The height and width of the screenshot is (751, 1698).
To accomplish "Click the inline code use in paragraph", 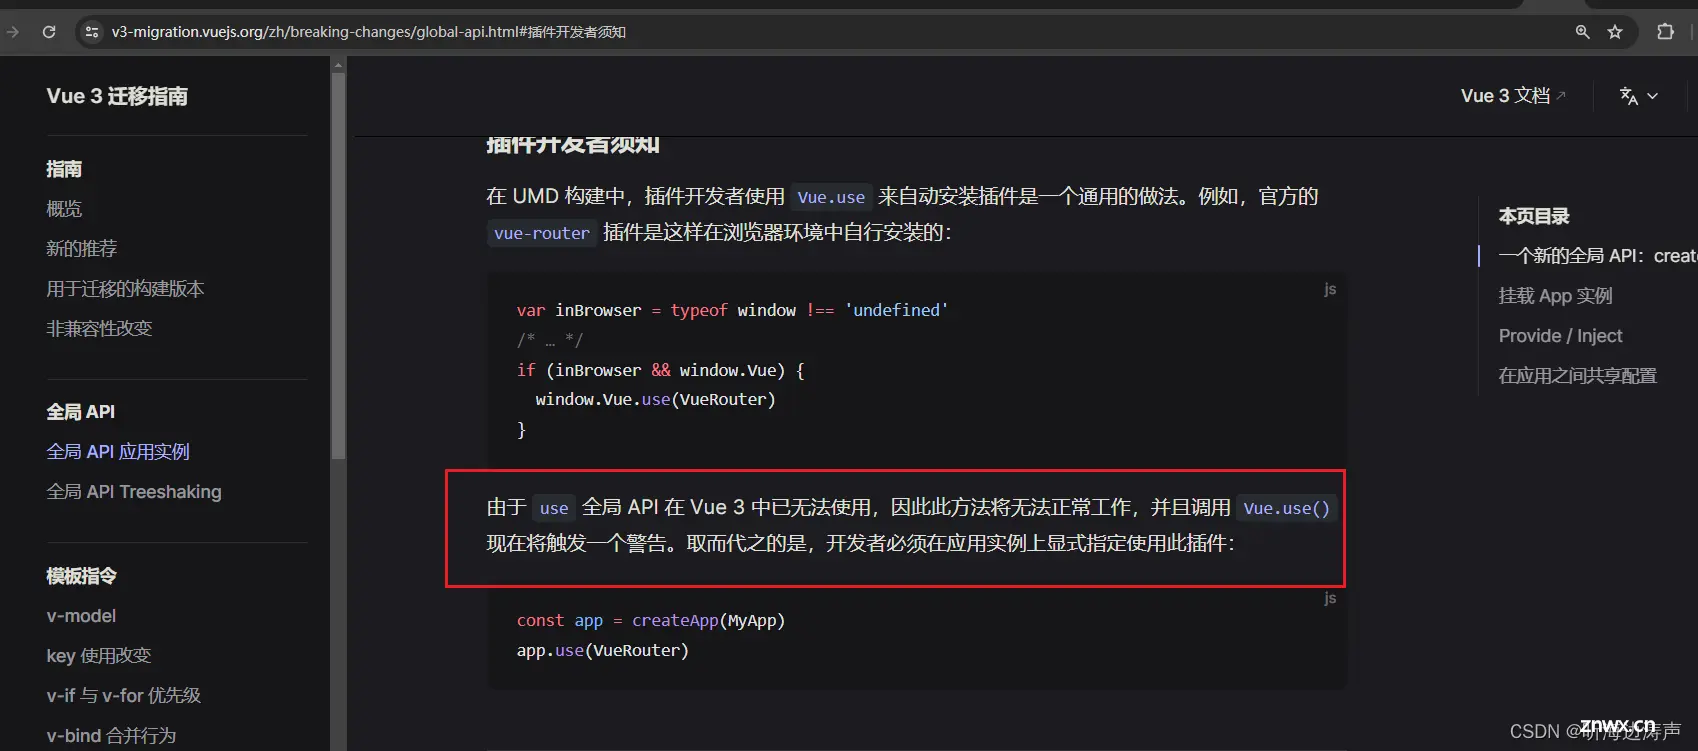I will pos(554,508).
